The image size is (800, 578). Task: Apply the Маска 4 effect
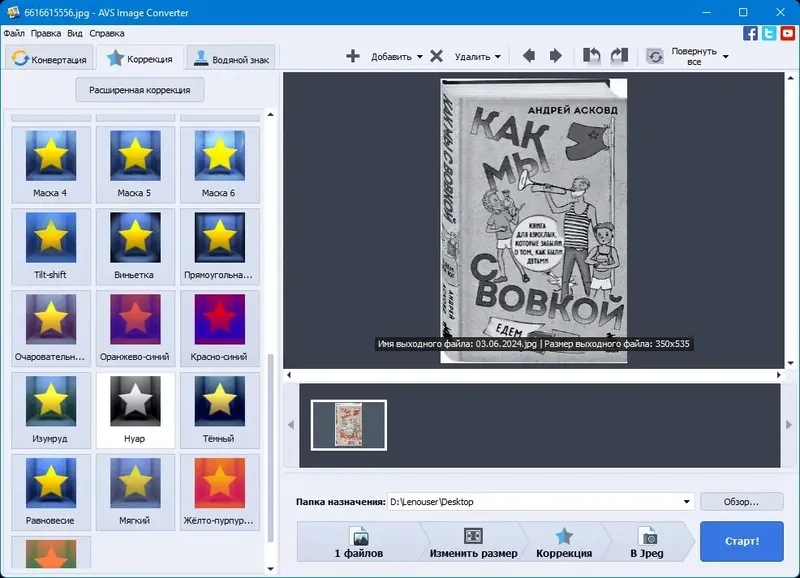pos(51,164)
